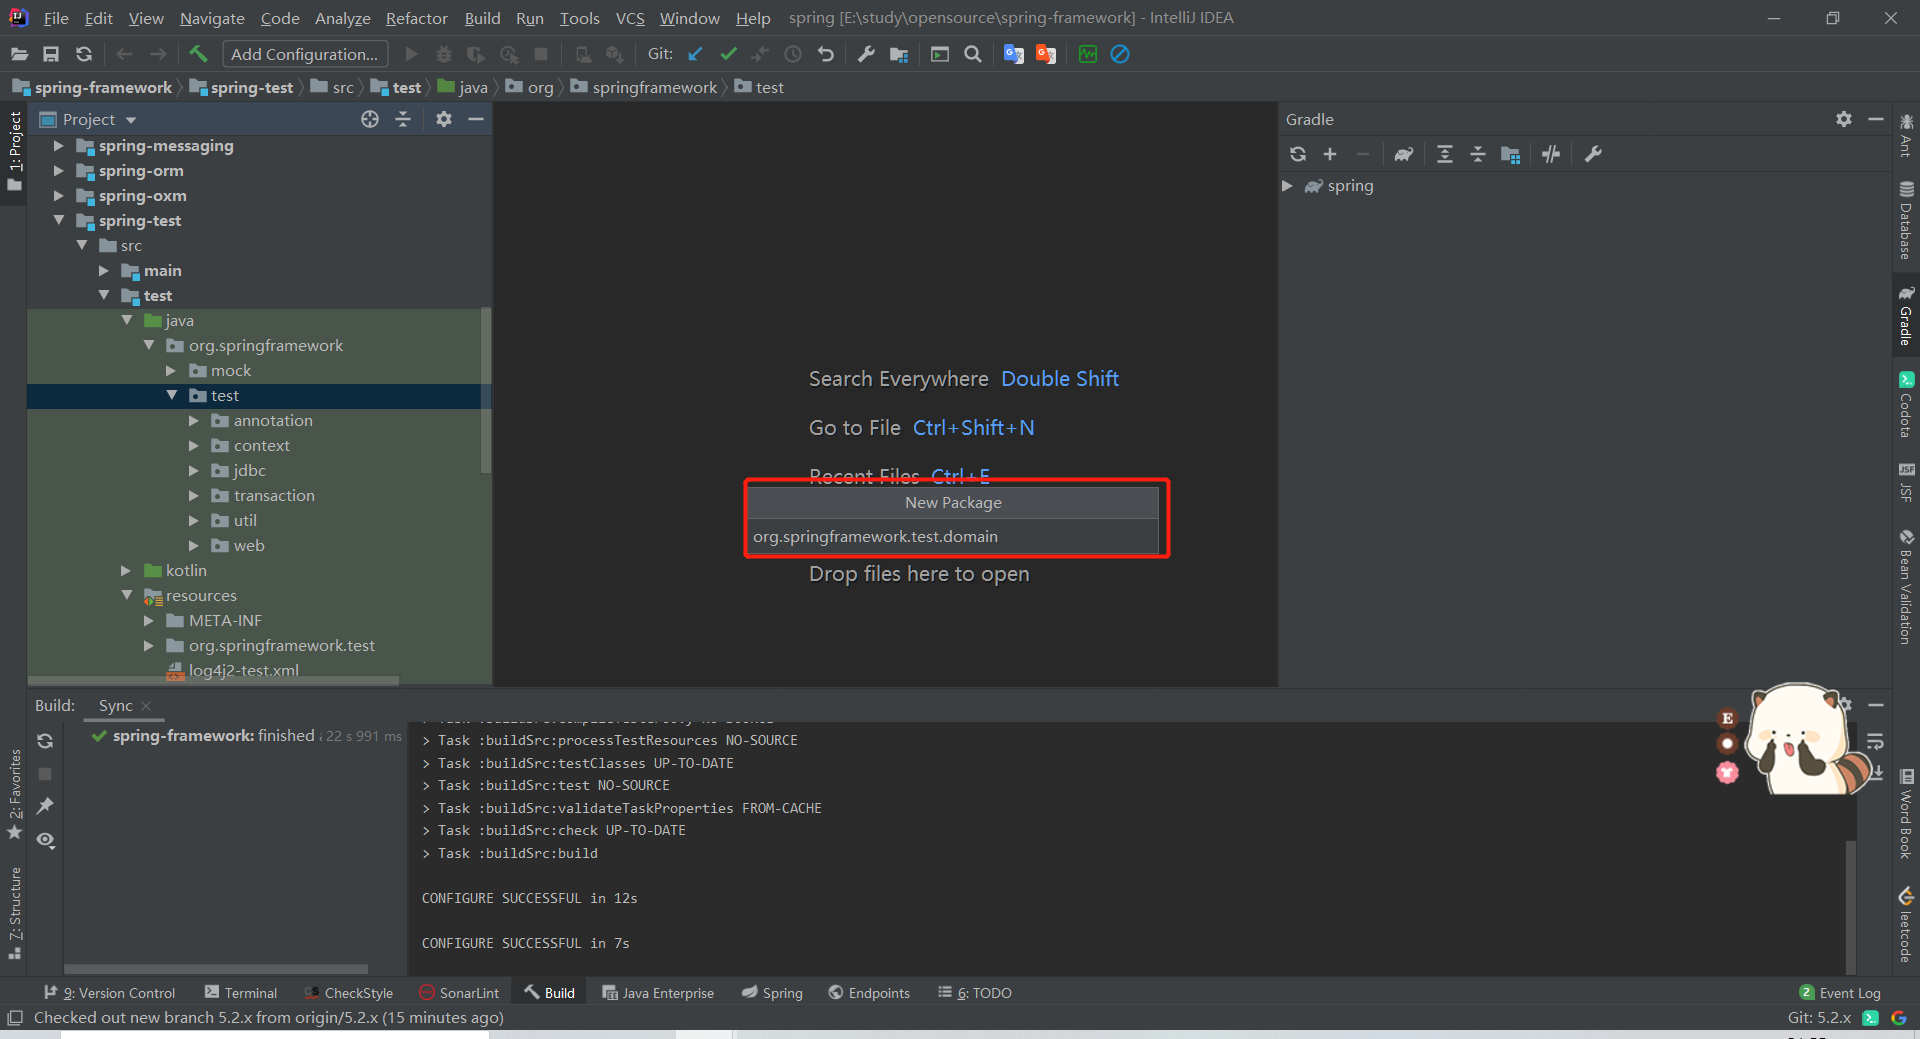The height and width of the screenshot is (1039, 1920).
Task: Open the Navigate menu
Action: tap(212, 18)
